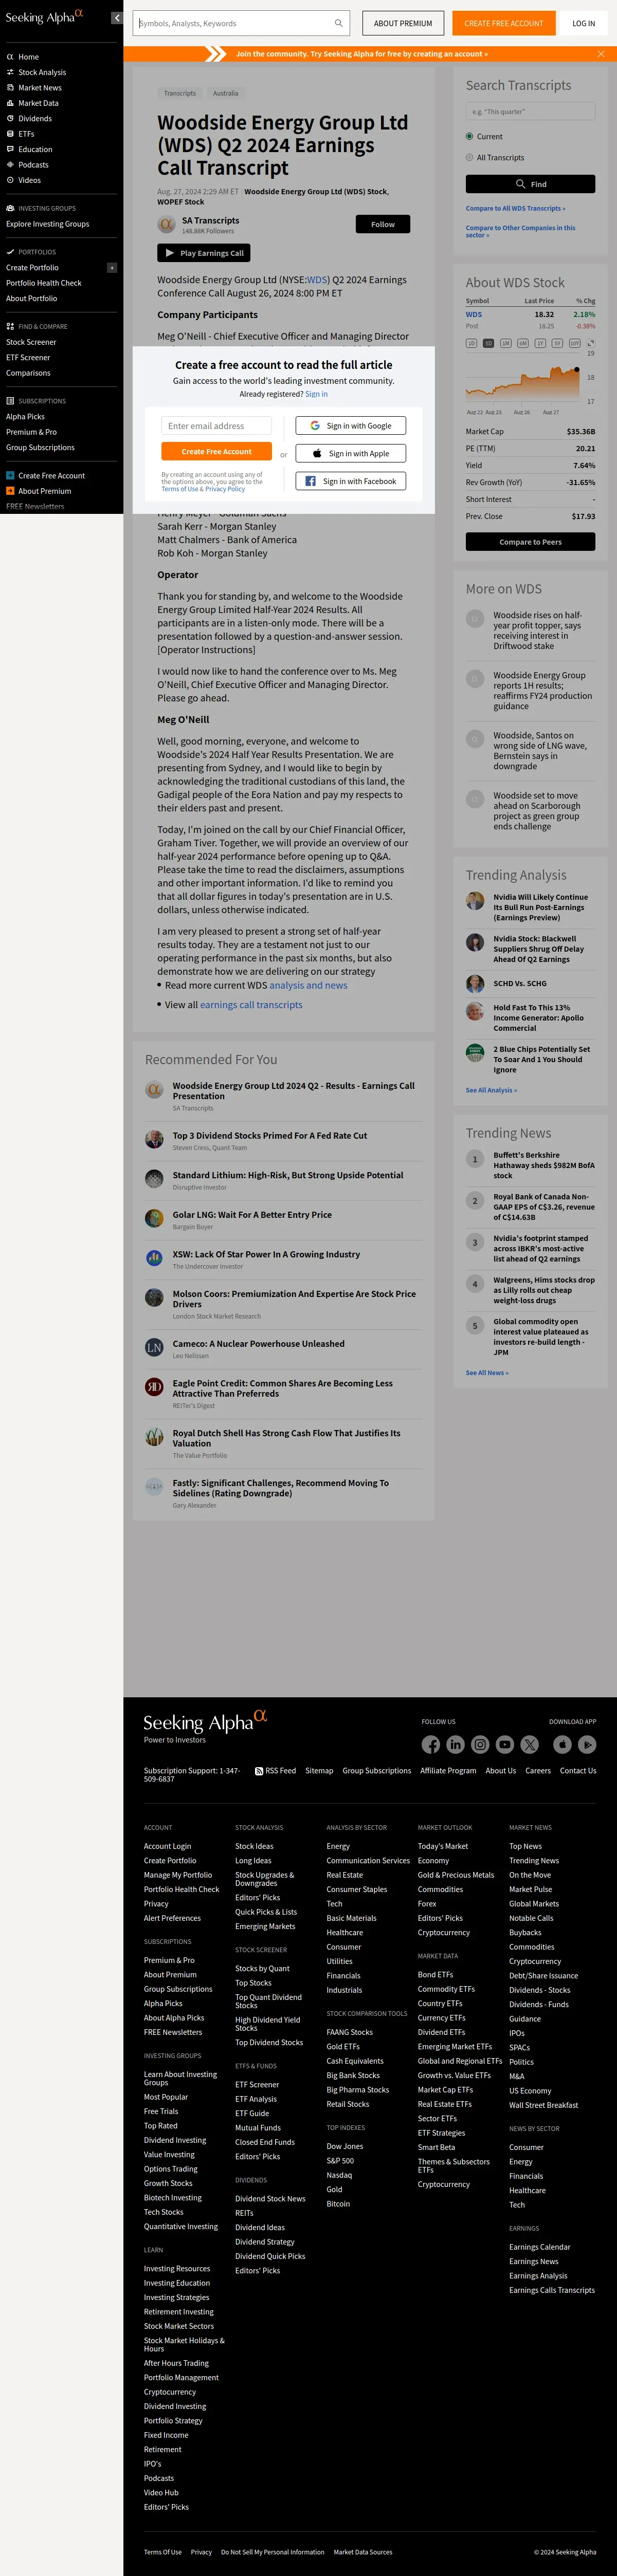This screenshot has width=617, height=2576.
Task: Select the 5Y chart range toggle
Action: [x=557, y=343]
